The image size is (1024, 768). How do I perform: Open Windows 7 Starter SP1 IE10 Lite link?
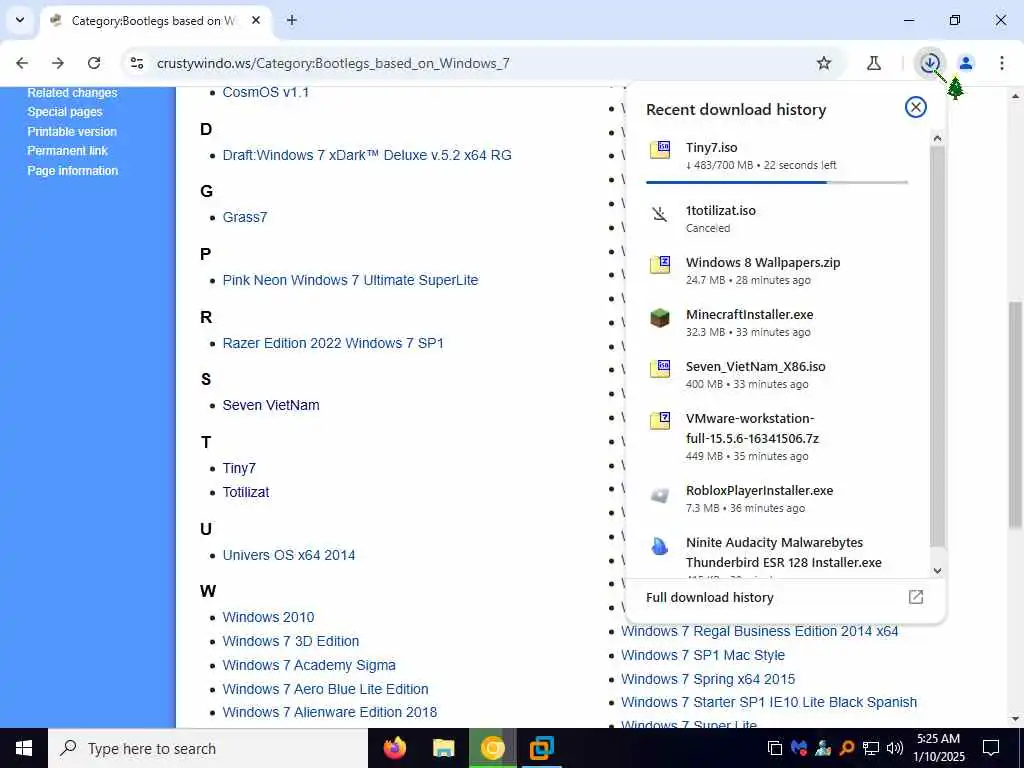pyautogui.click(x=769, y=703)
